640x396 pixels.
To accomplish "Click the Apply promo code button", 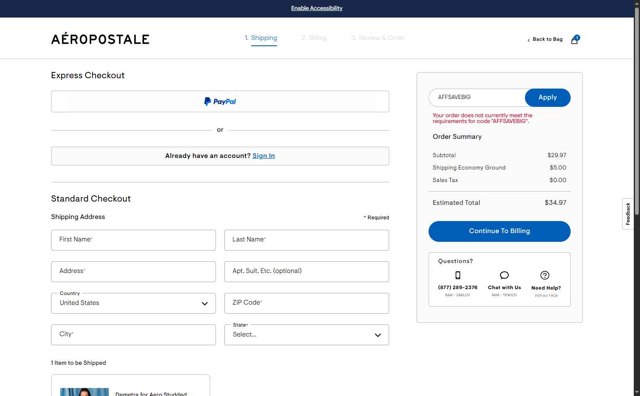I will [547, 98].
